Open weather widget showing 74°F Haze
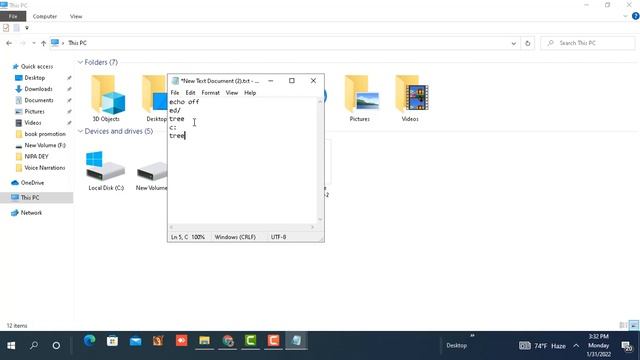Image resolution: width=640 pixels, height=360 pixels. [542, 346]
